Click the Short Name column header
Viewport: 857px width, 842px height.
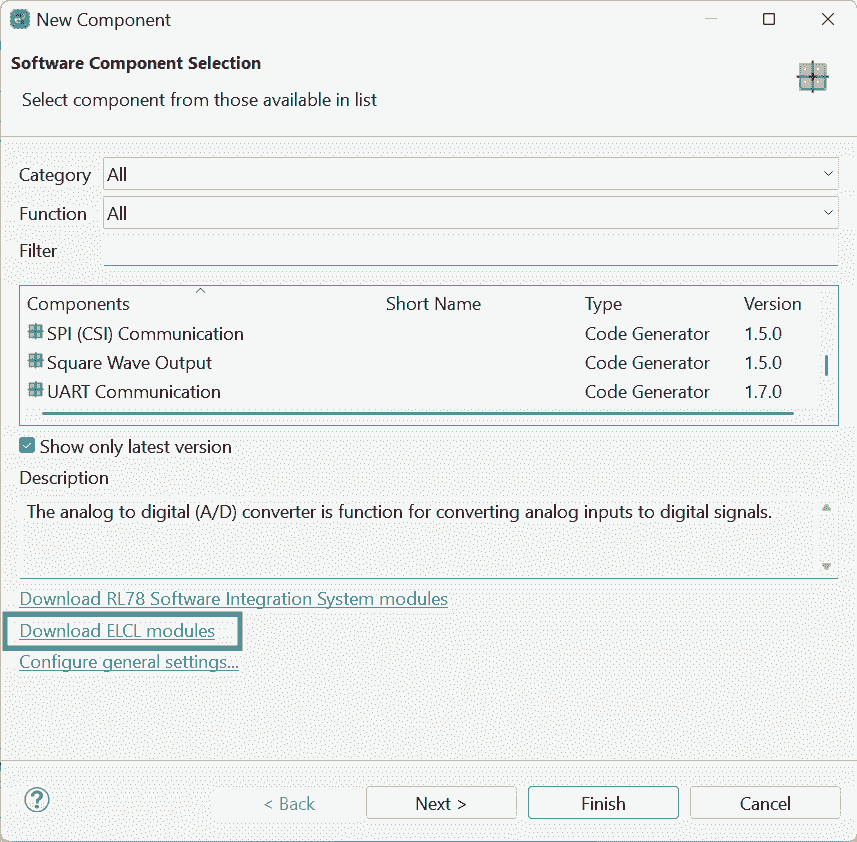433,304
